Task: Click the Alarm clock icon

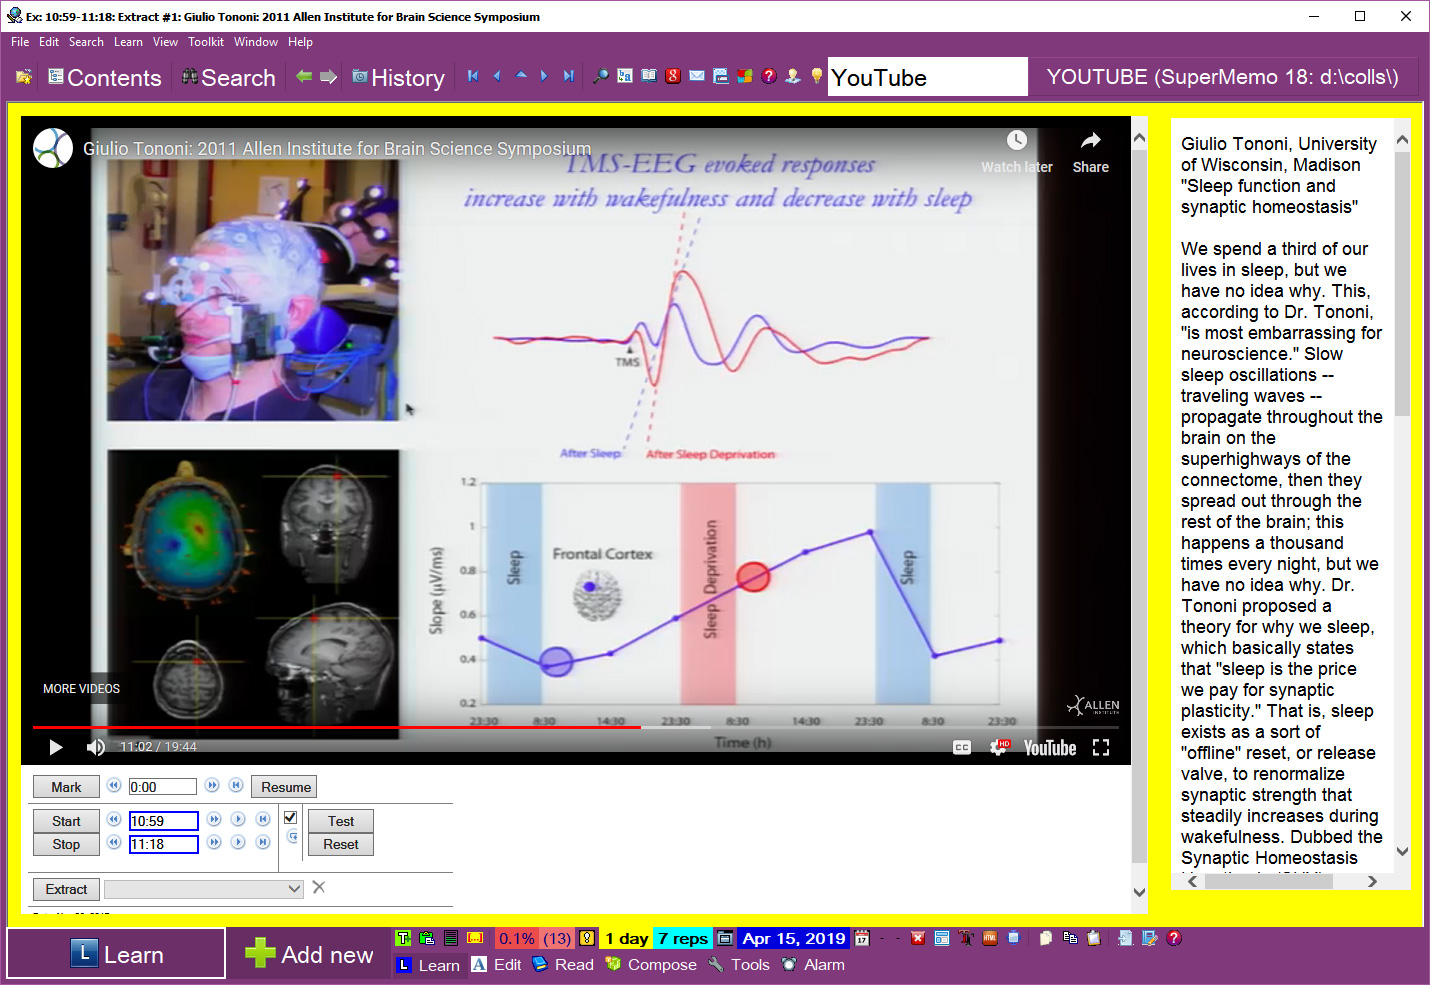Action: [790, 965]
